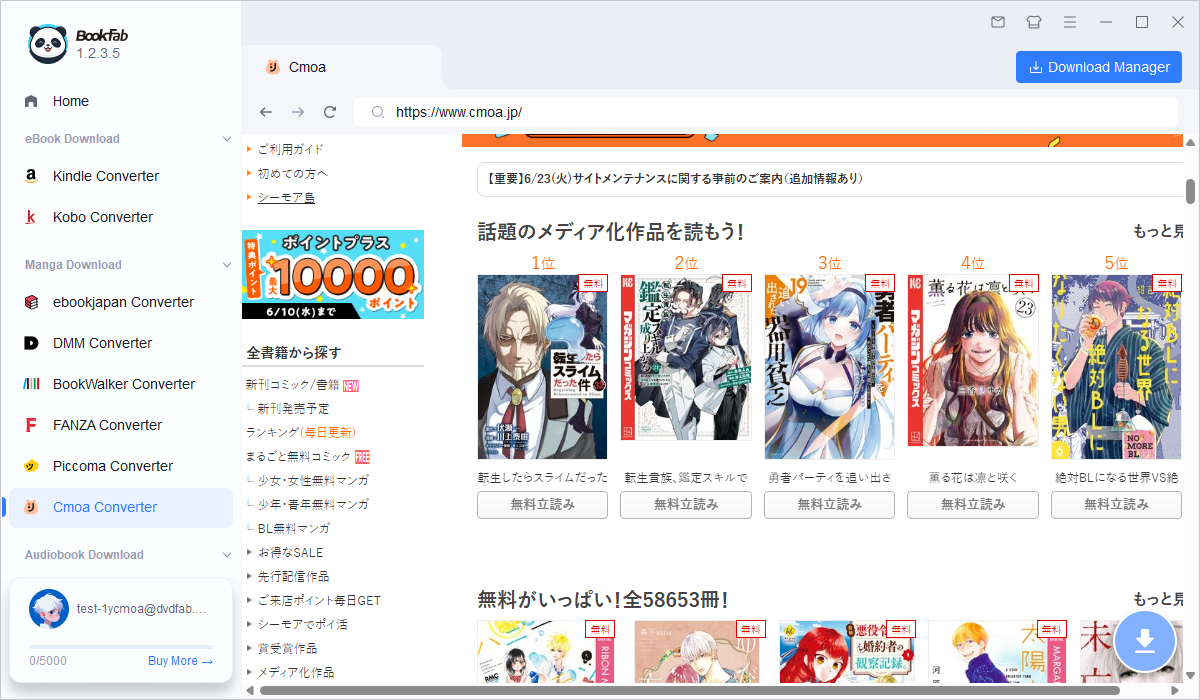Go forward in the browser
The image size is (1200, 700).
coord(297,112)
